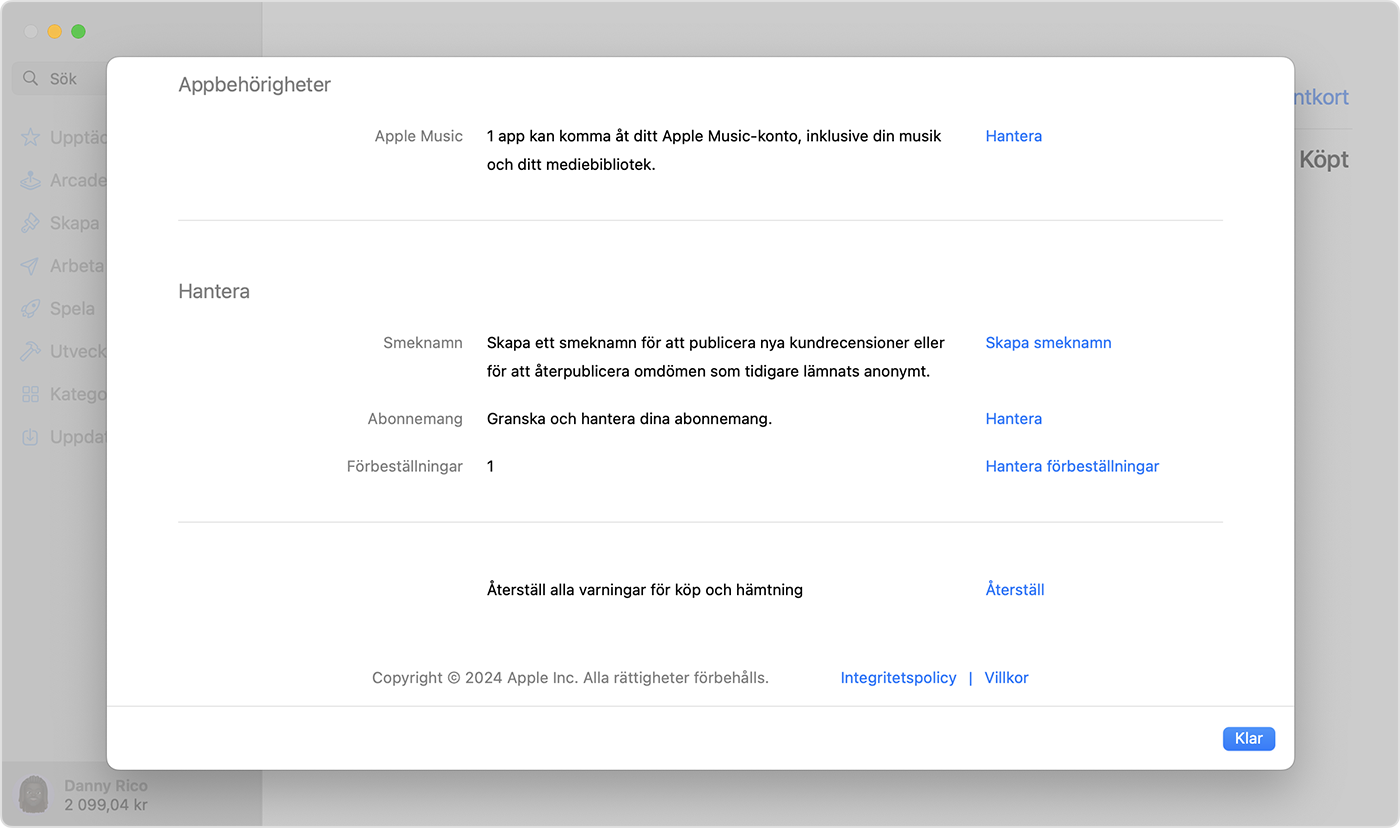Click the text 'Granska och hantera dina abonnemang.'
The height and width of the screenshot is (828, 1400).
(x=629, y=419)
